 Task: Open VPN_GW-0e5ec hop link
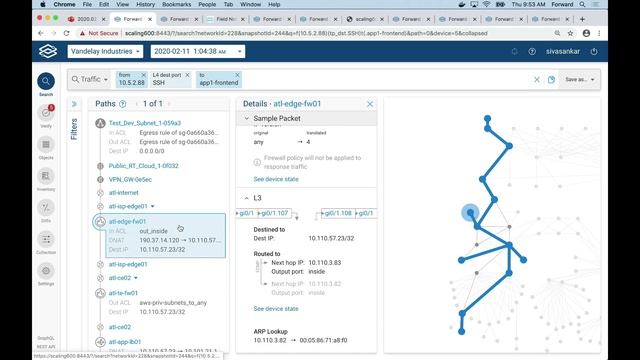click(x=130, y=180)
